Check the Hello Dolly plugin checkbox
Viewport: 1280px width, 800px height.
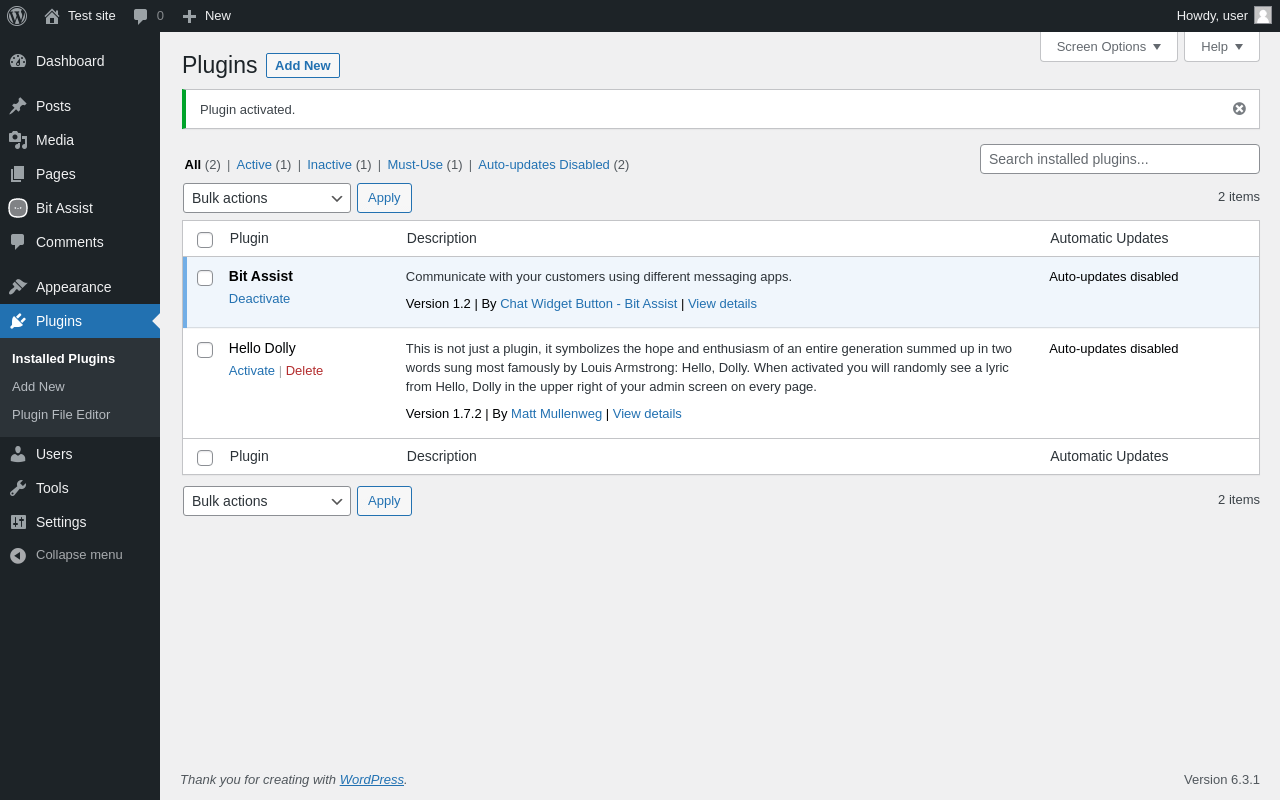point(205,350)
